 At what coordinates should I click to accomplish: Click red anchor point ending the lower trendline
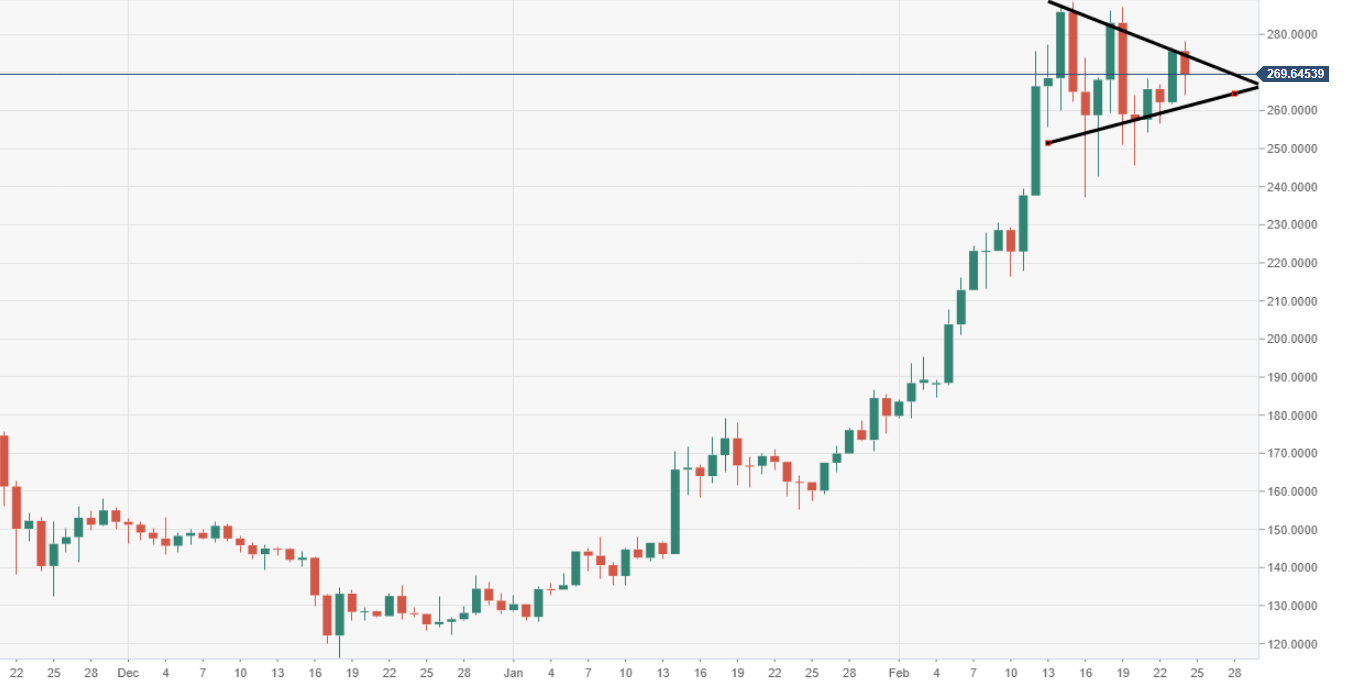tap(1234, 94)
